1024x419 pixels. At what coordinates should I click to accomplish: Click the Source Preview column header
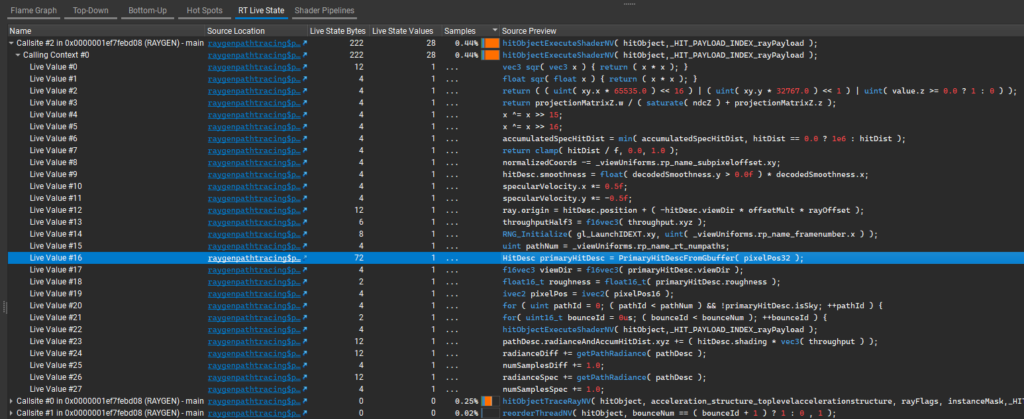tap(761, 31)
